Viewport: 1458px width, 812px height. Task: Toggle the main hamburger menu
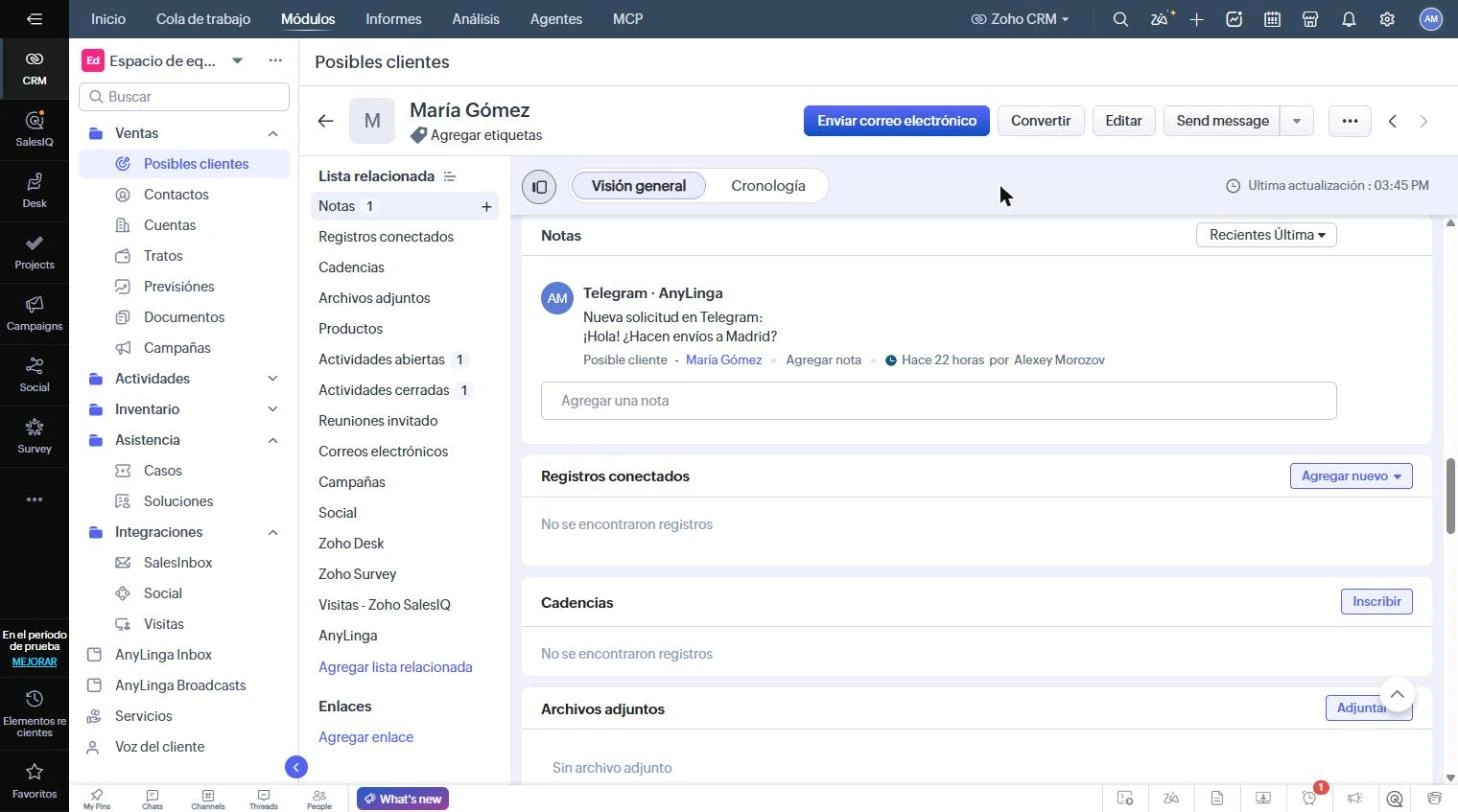[x=34, y=19]
